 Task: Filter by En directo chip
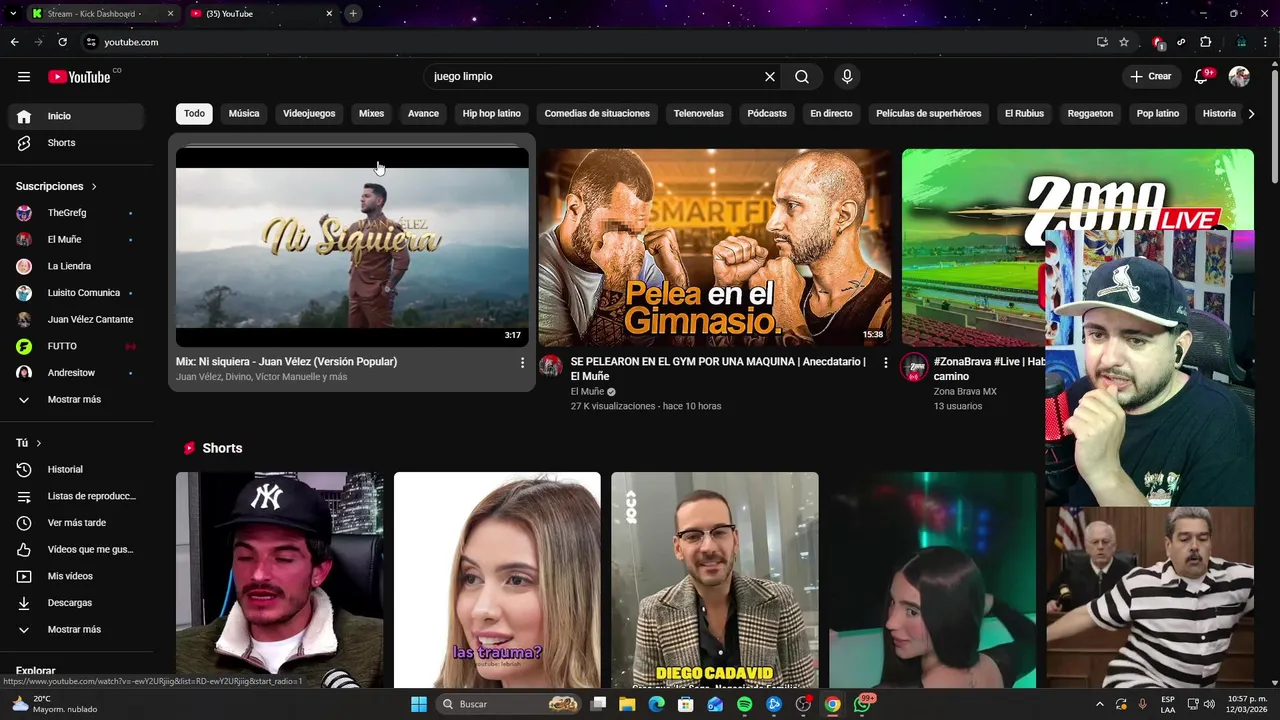click(831, 114)
